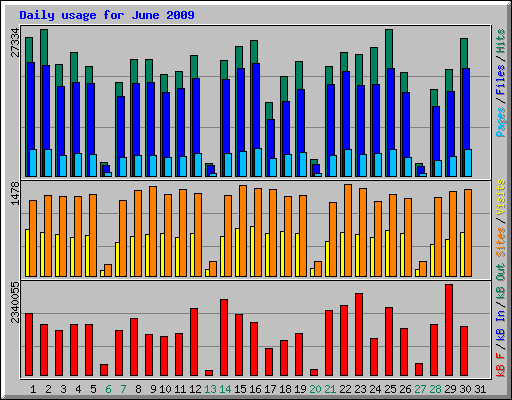This screenshot has width=512, height=400.
Task: Click the 2340055 y-axis value
Action: [x=15, y=302]
